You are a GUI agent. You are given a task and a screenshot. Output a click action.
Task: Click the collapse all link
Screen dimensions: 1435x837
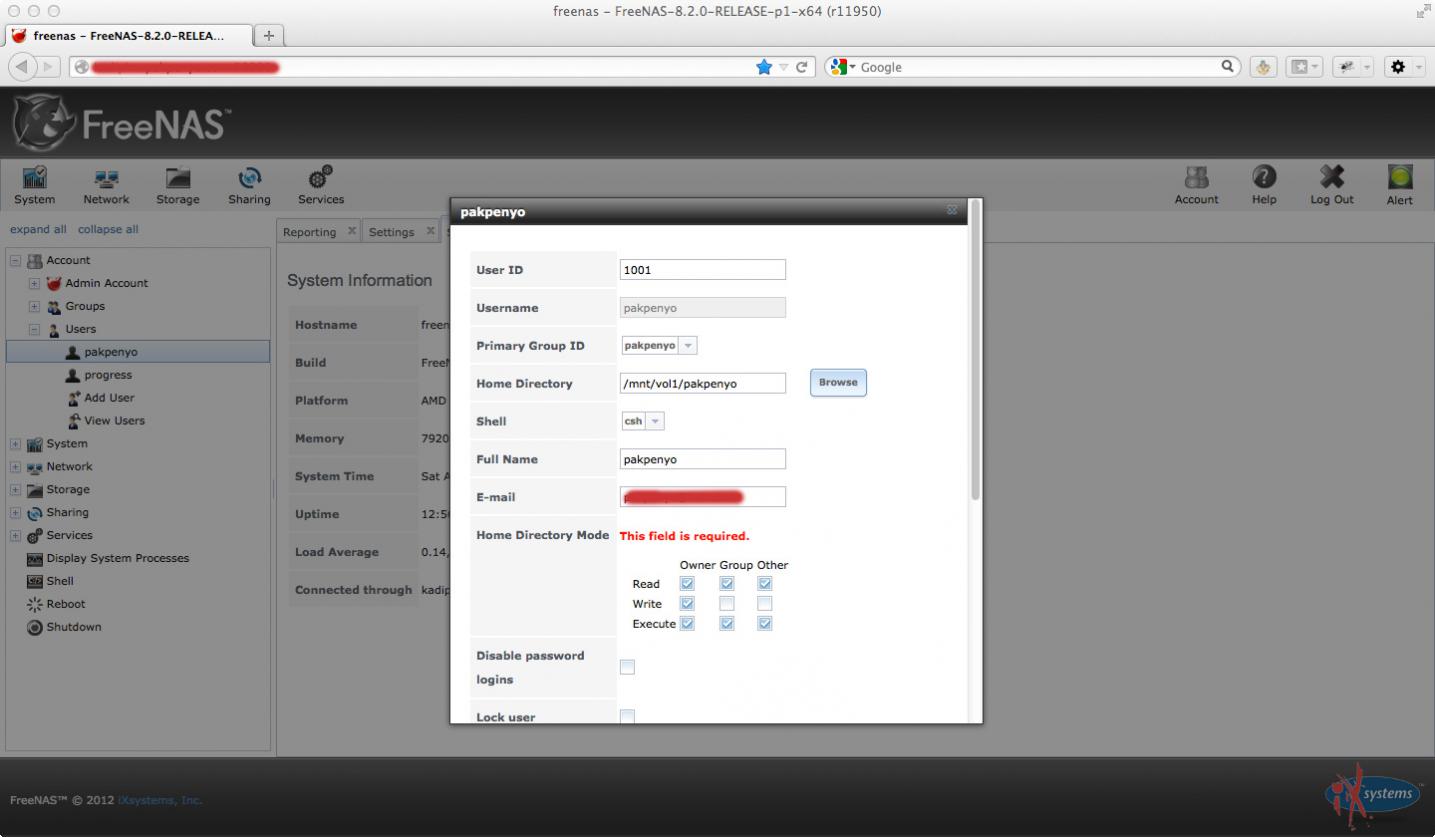pos(108,229)
